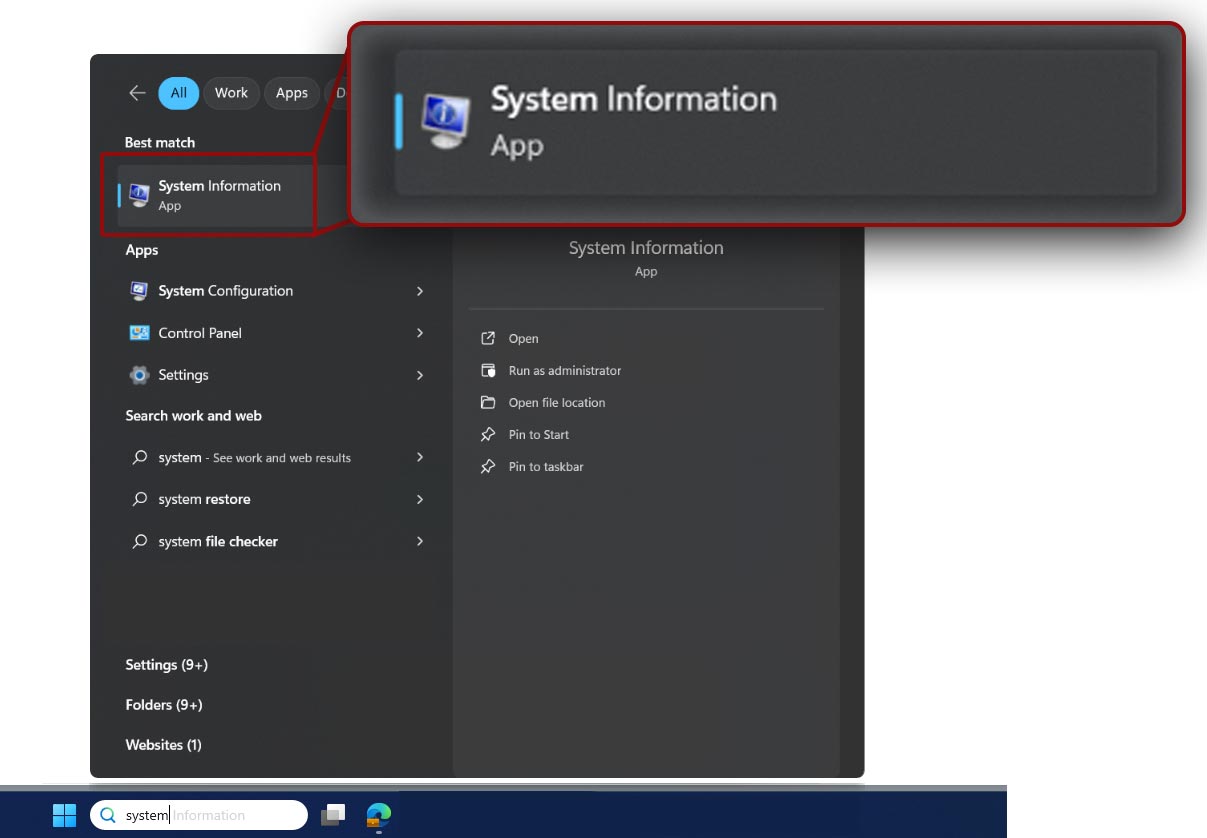This screenshot has height=838, width=1207.
Task: Select the All filter tab
Action: point(178,93)
